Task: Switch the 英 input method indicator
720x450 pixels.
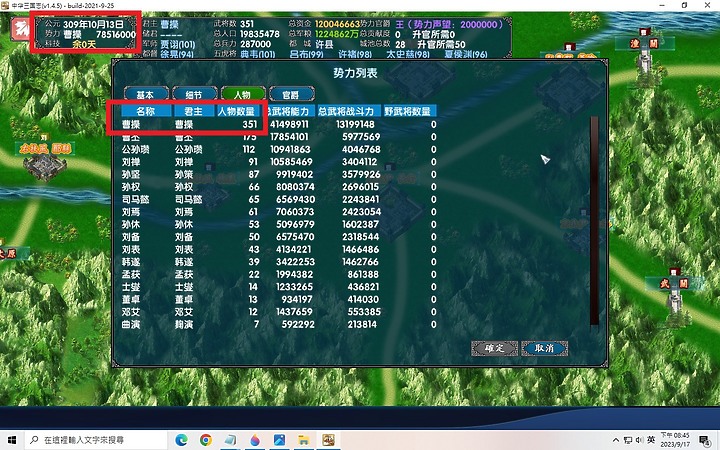Action: [651, 440]
